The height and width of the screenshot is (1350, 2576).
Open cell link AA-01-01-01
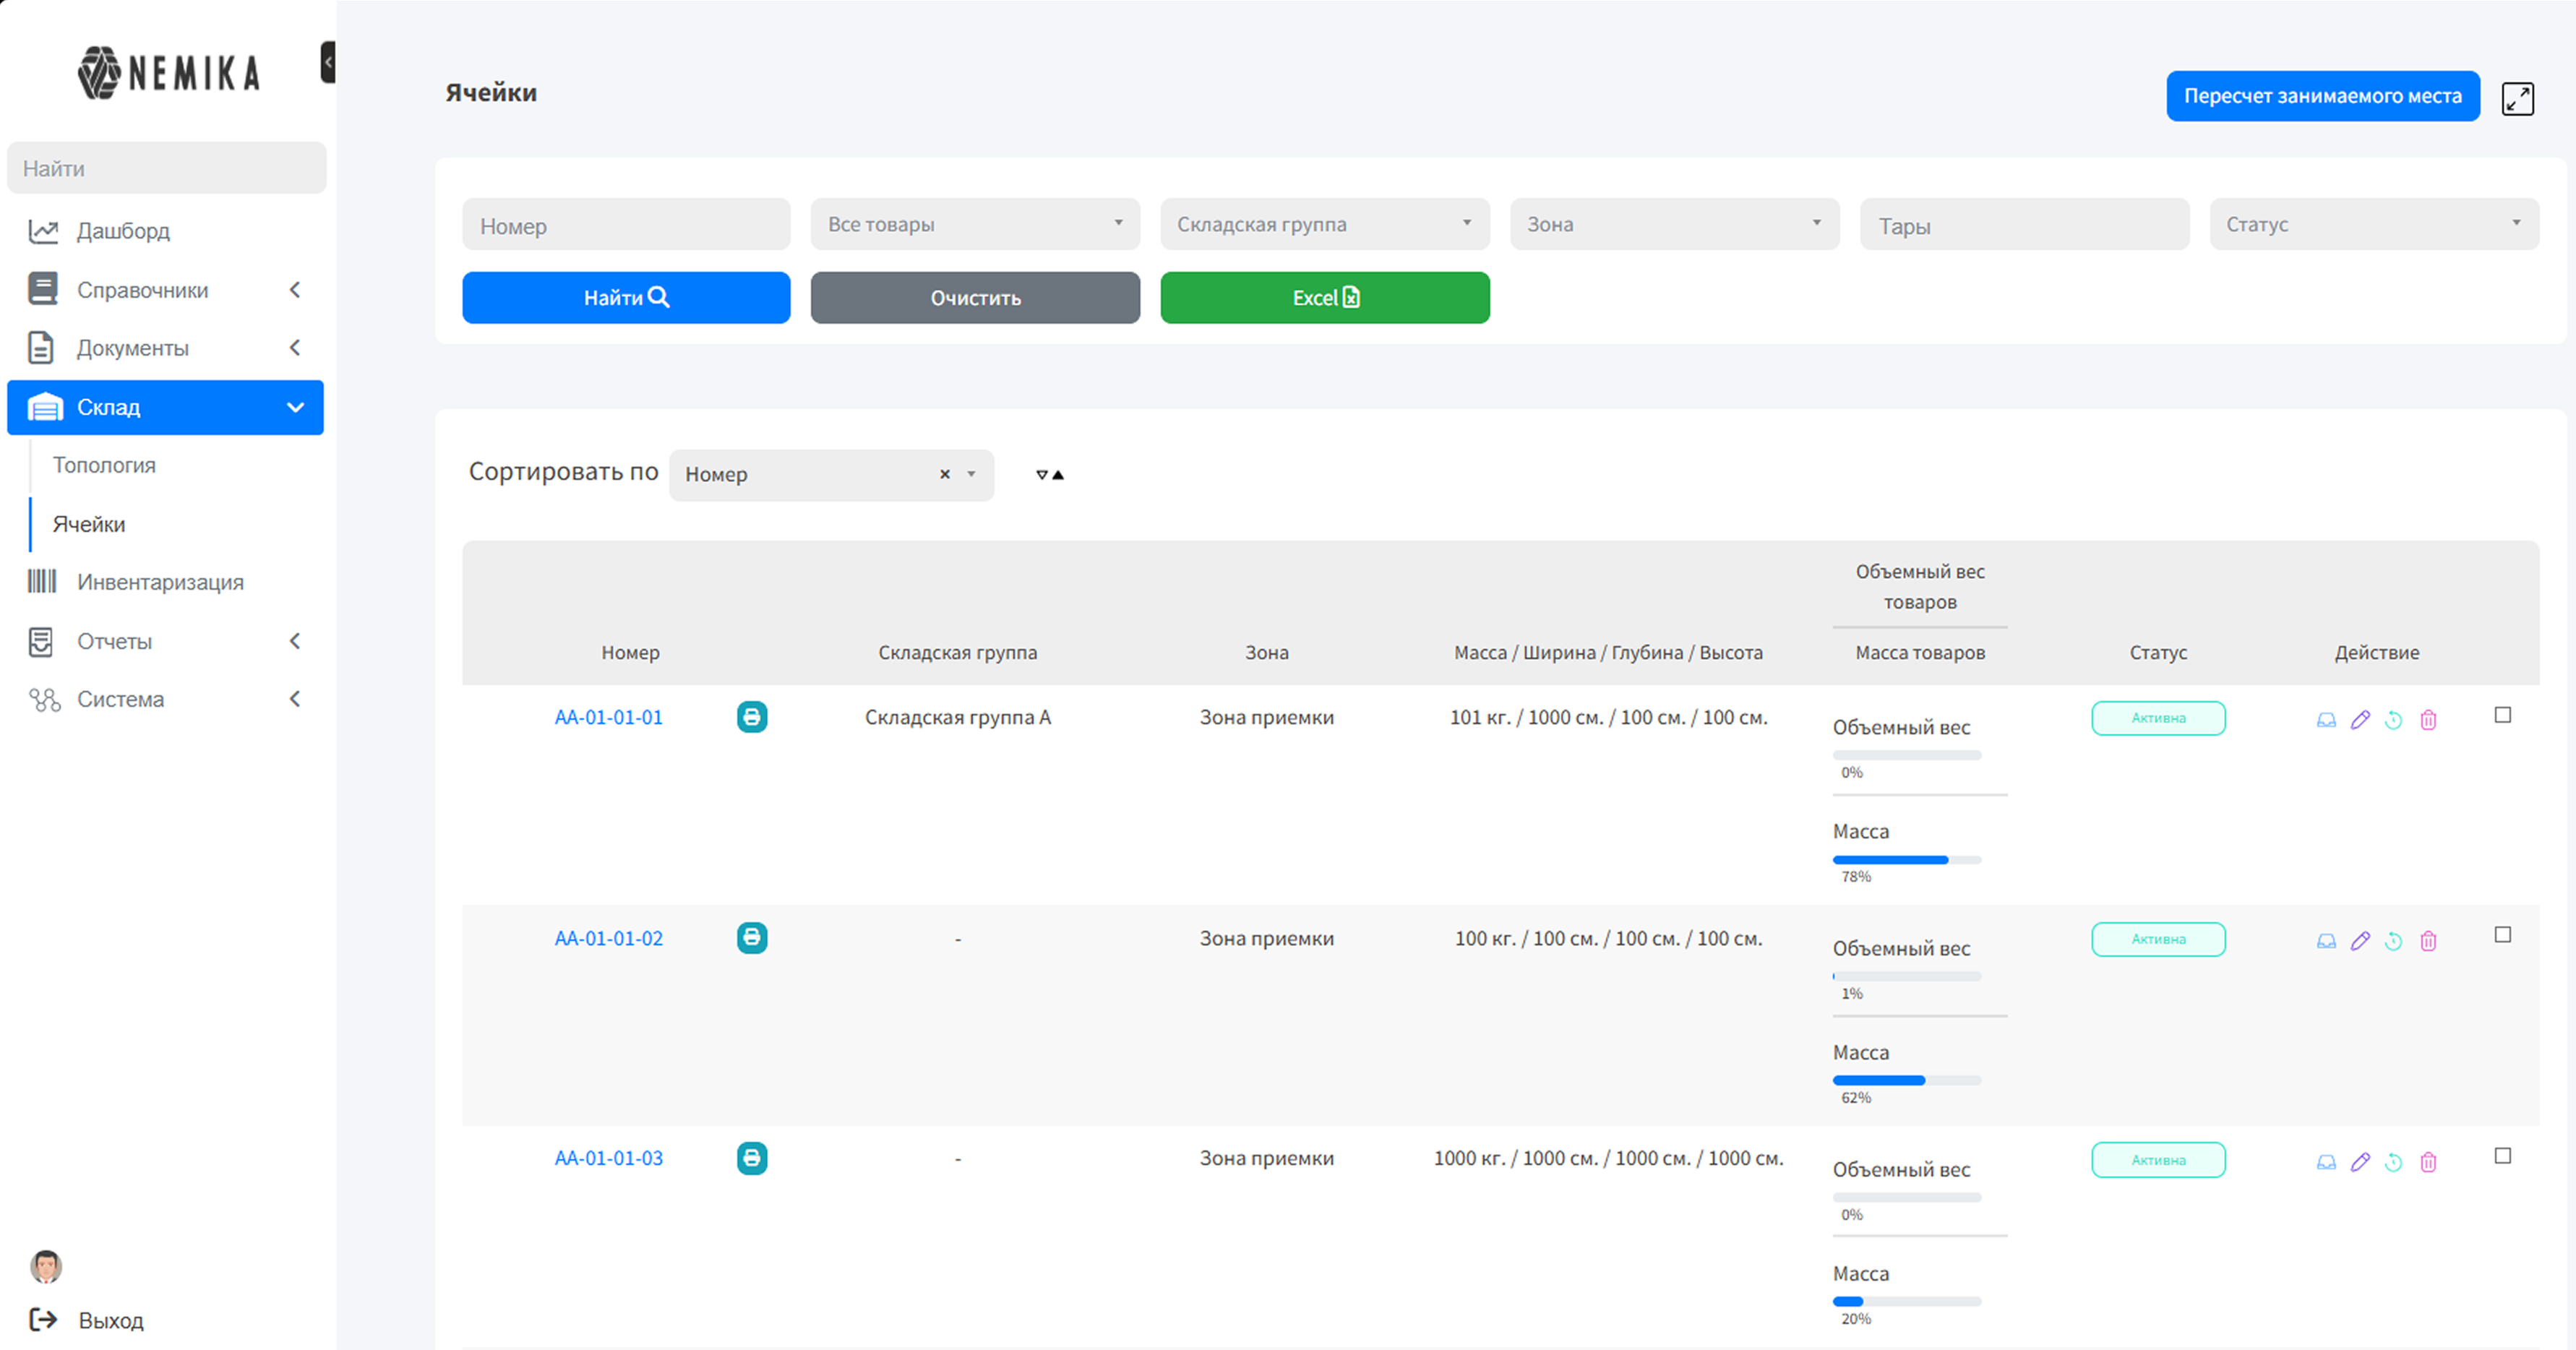608,717
